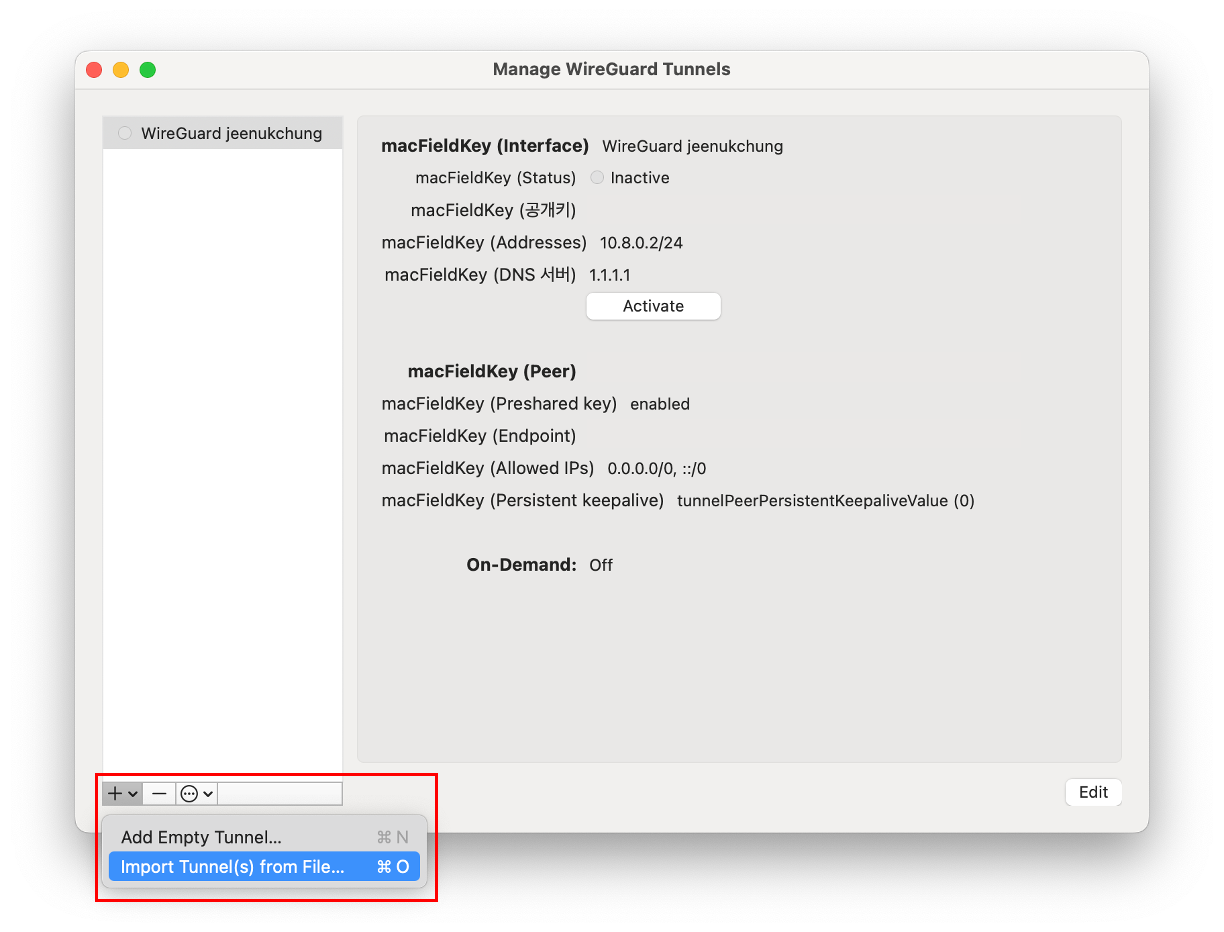Click the plus add-tunnel button

click(122, 793)
